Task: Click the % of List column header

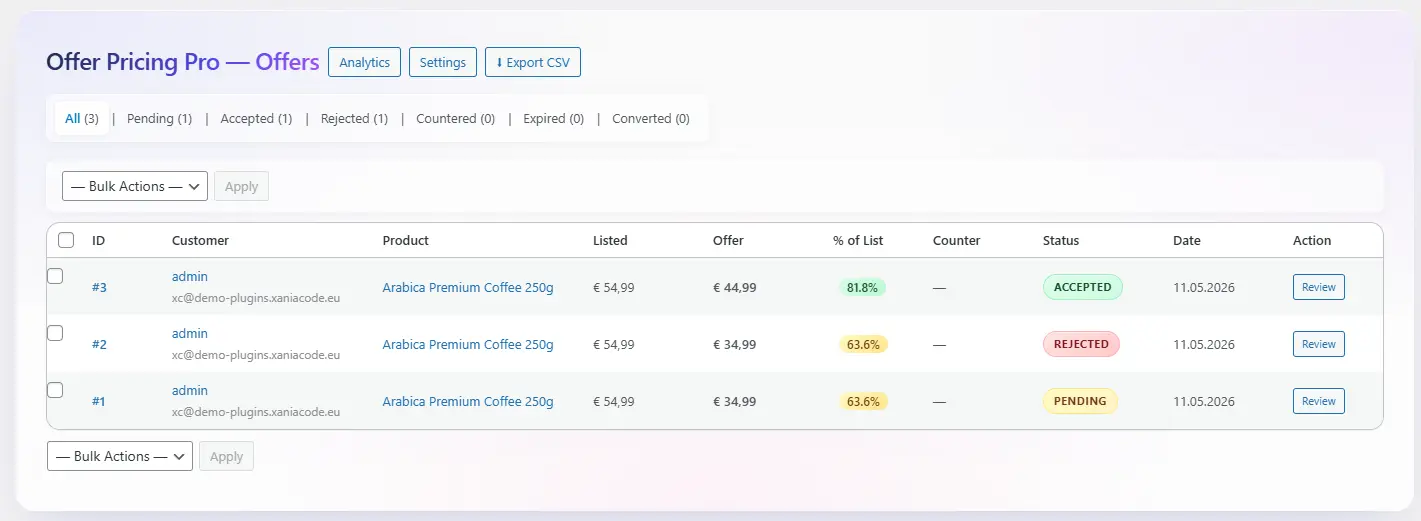Action: [858, 240]
